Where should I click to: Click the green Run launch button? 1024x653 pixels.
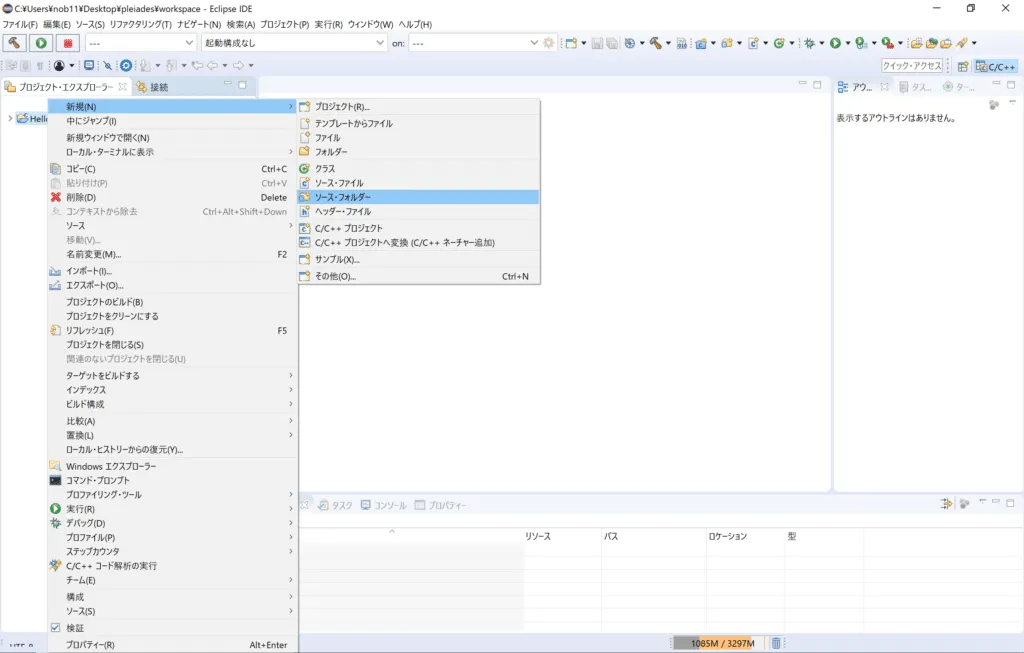click(x=41, y=43)
